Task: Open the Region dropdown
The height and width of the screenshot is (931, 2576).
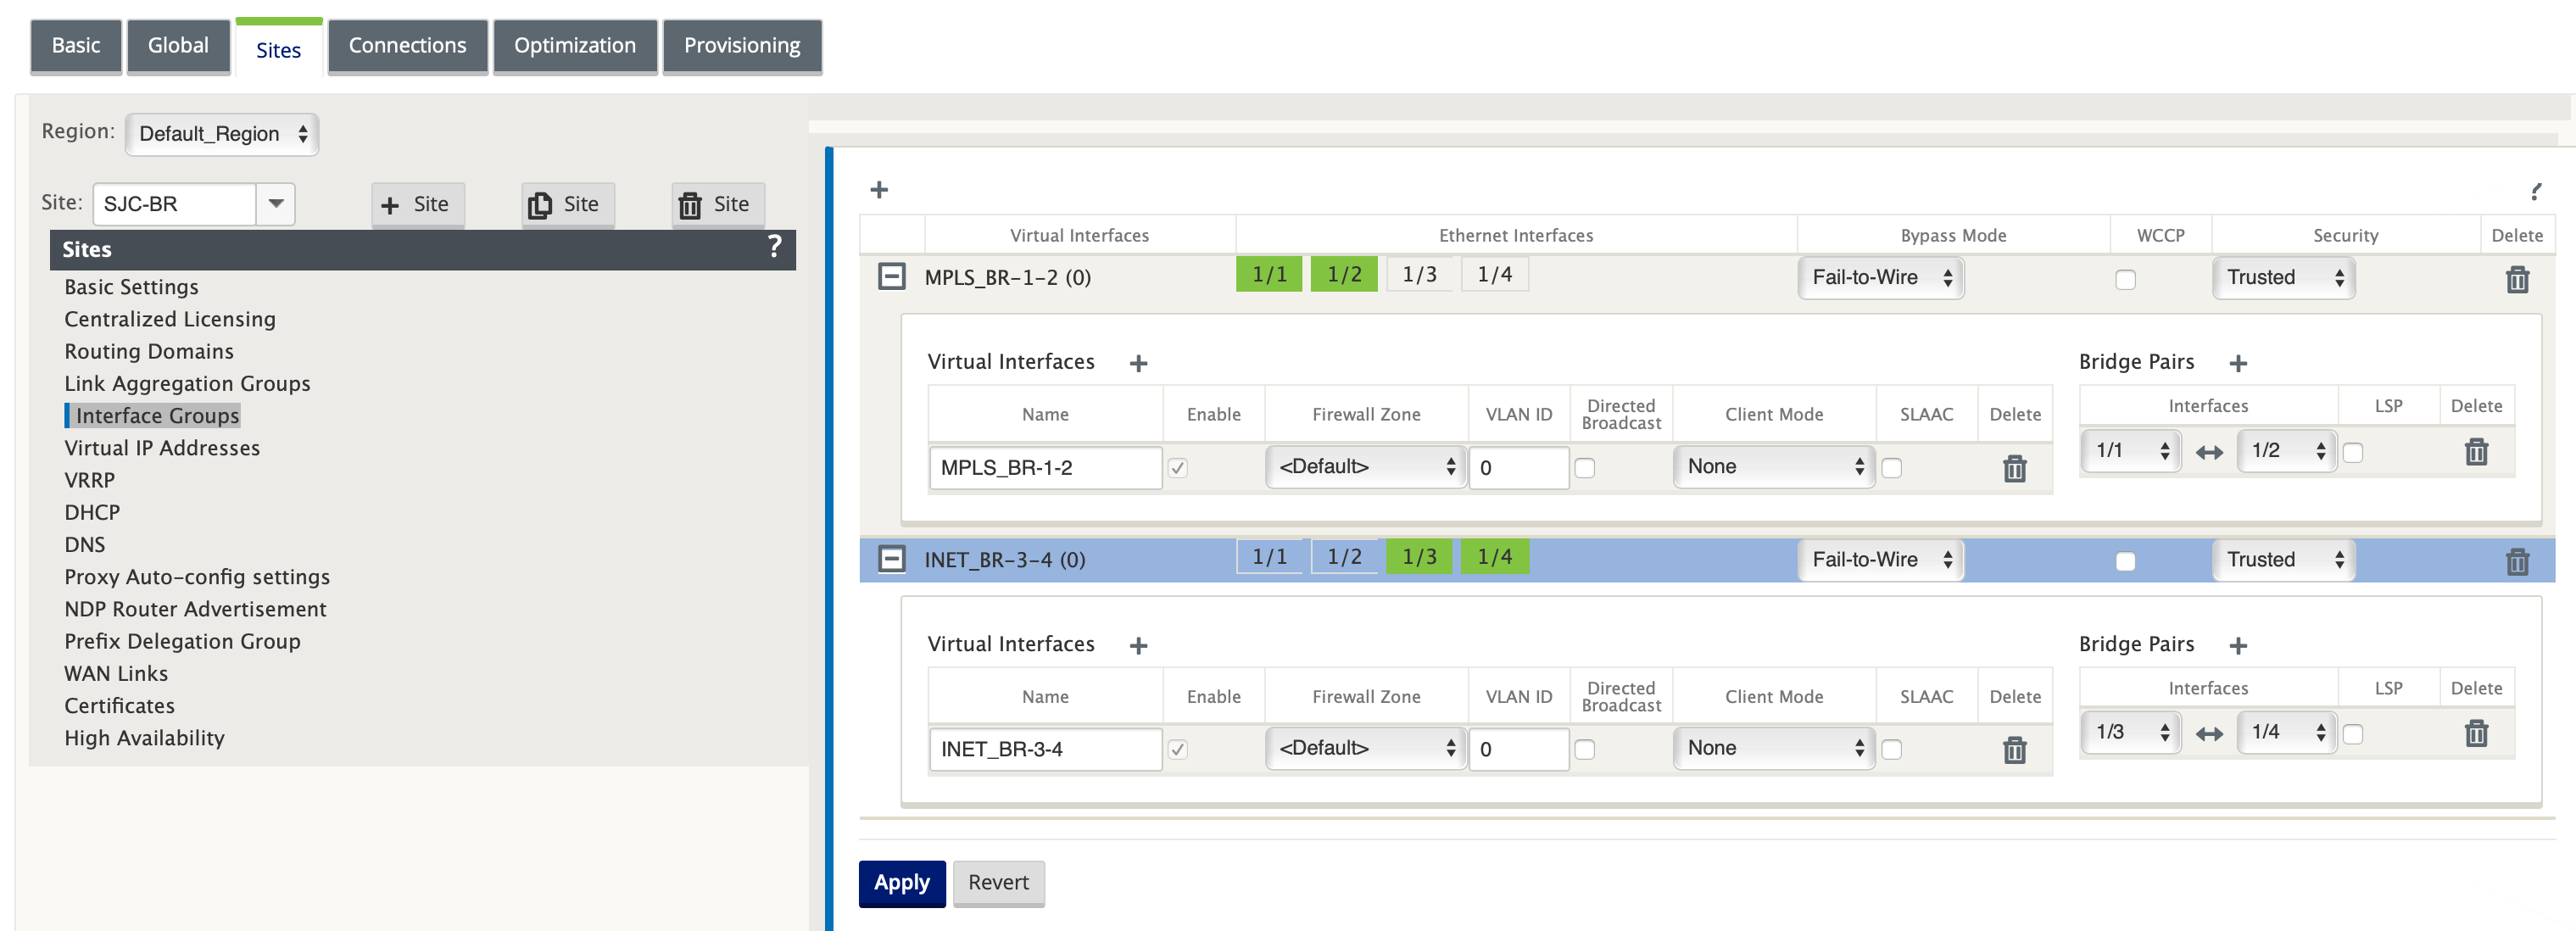Action: (x=222, y=134)
